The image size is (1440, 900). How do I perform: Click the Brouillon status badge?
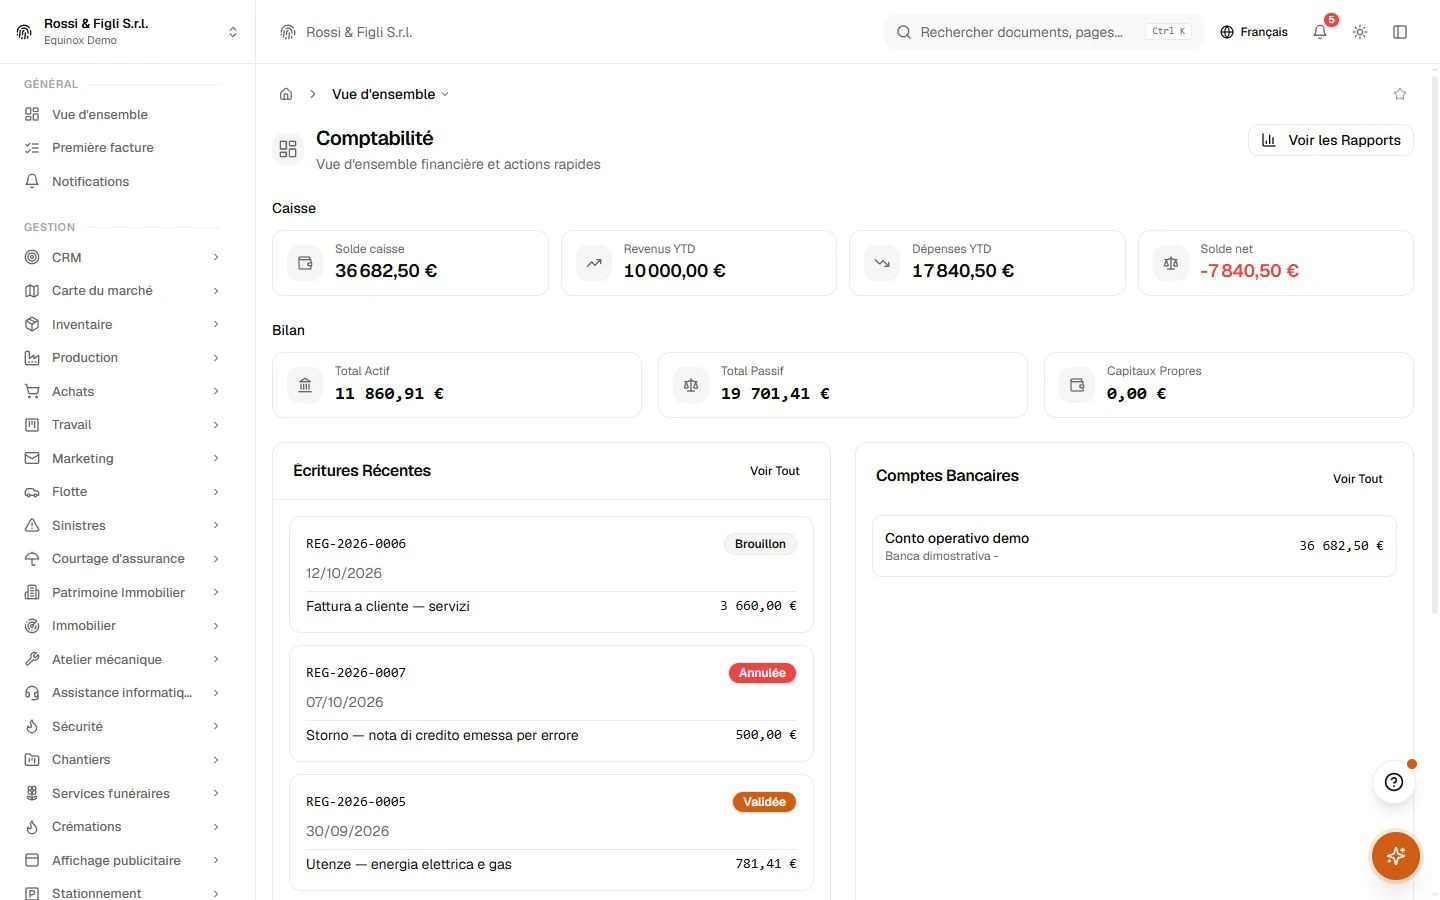[760, 544]
